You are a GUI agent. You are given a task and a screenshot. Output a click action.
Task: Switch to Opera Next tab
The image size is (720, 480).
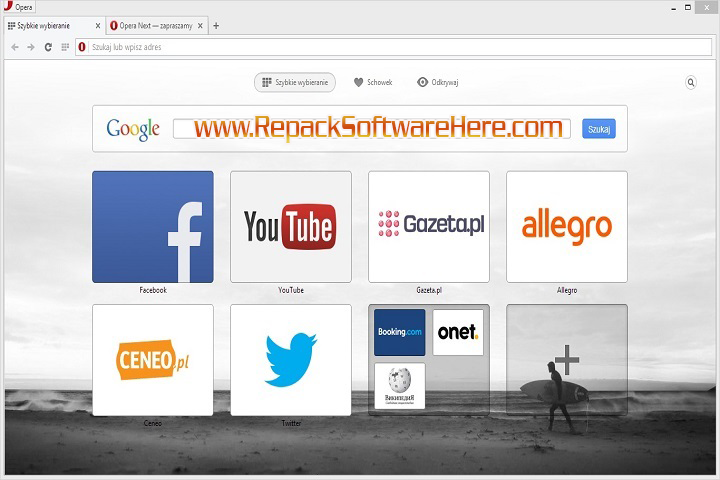[x=157, y=26]
